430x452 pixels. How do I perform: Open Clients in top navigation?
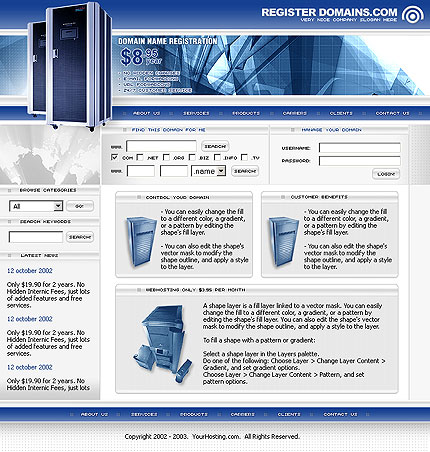point(341,113)
